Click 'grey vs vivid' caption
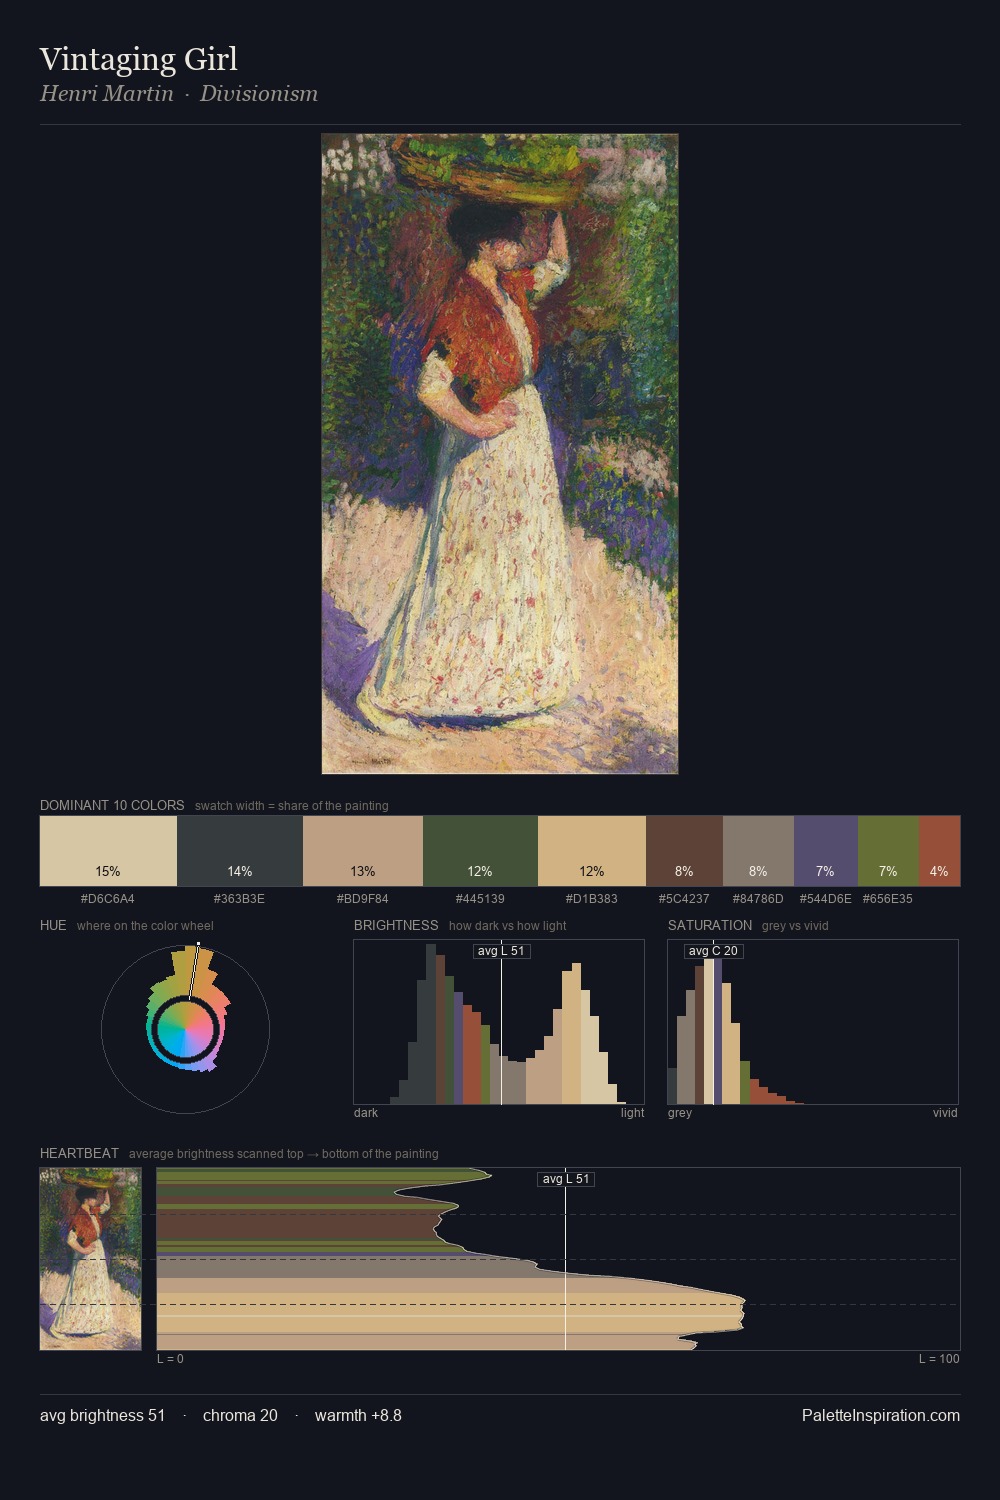Image resolution: width=1000 pixels, height=1500 pixels. [795, 926]
